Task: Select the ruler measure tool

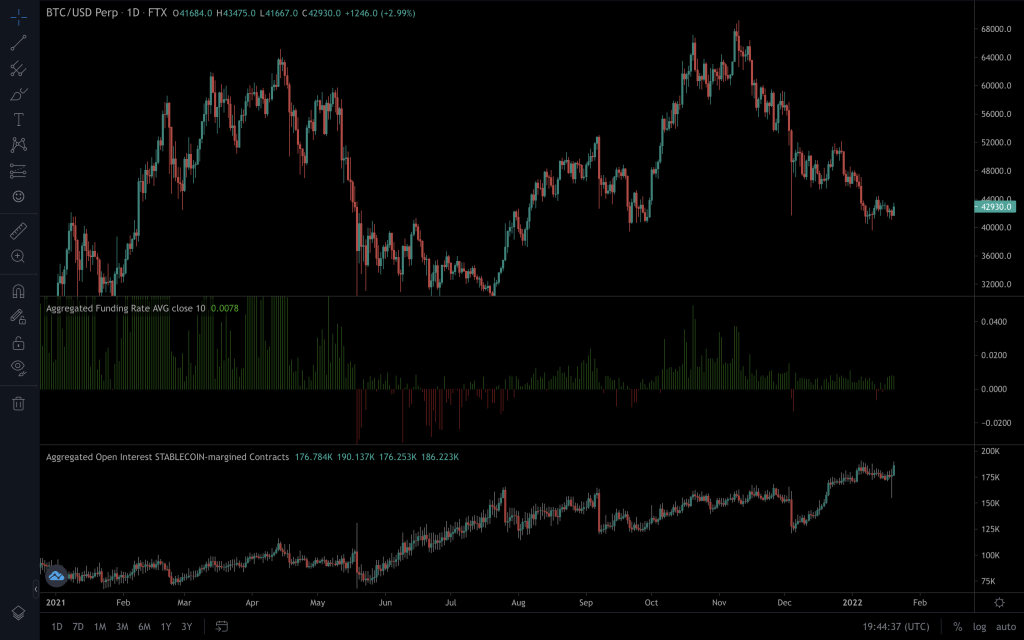Action: coord(18,230)
